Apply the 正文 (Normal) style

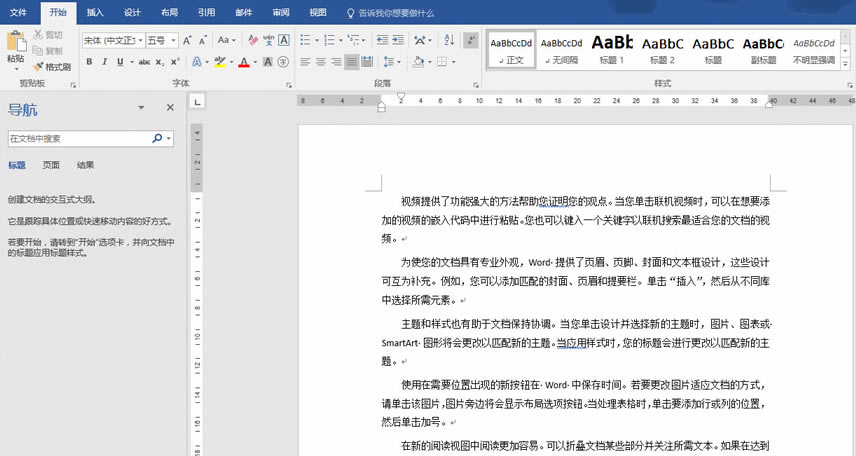point(511,50)
